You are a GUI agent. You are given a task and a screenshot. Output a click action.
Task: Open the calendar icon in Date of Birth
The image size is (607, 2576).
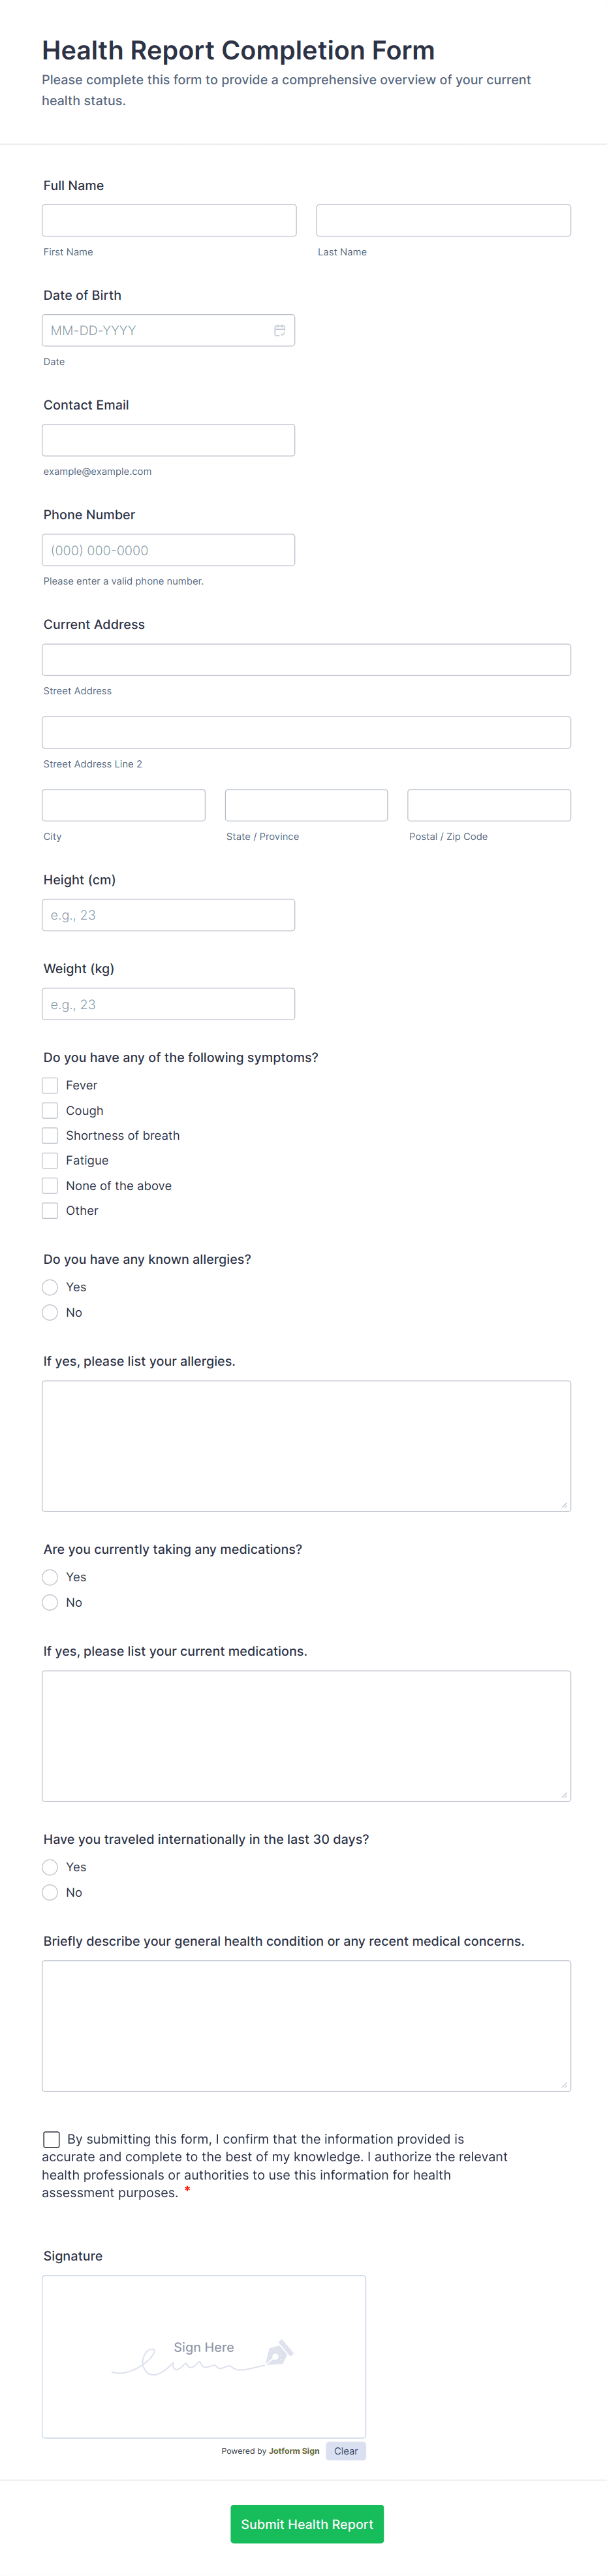[x=279, y=329]
